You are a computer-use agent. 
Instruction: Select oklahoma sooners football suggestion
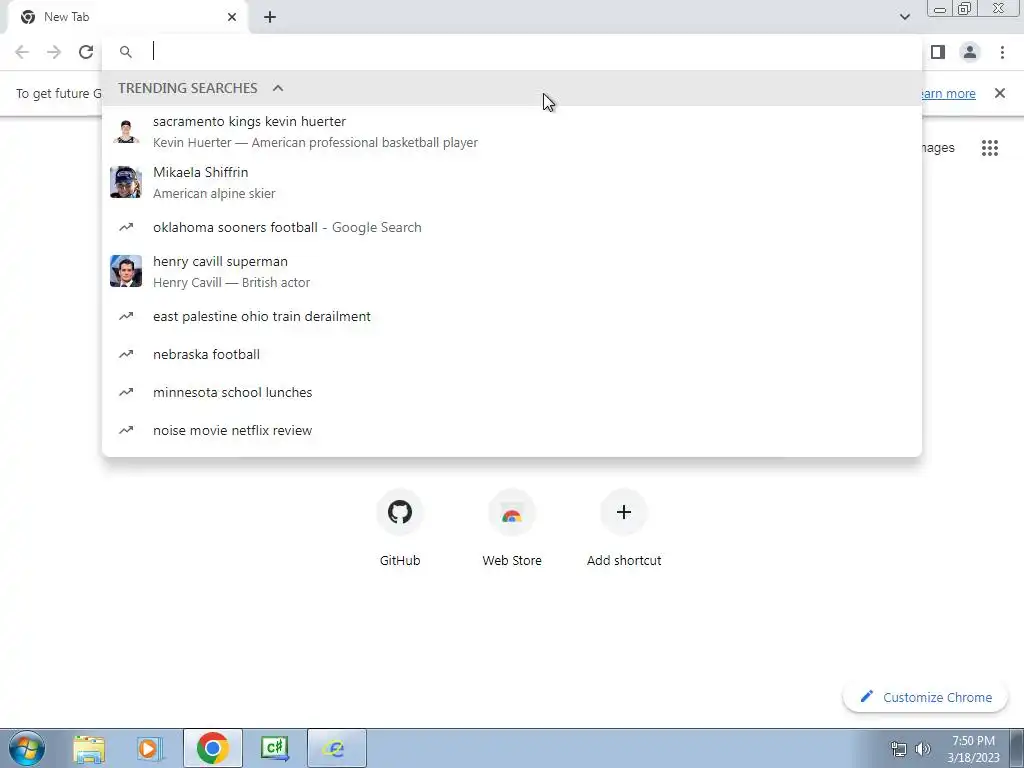(x=512, y=227)
